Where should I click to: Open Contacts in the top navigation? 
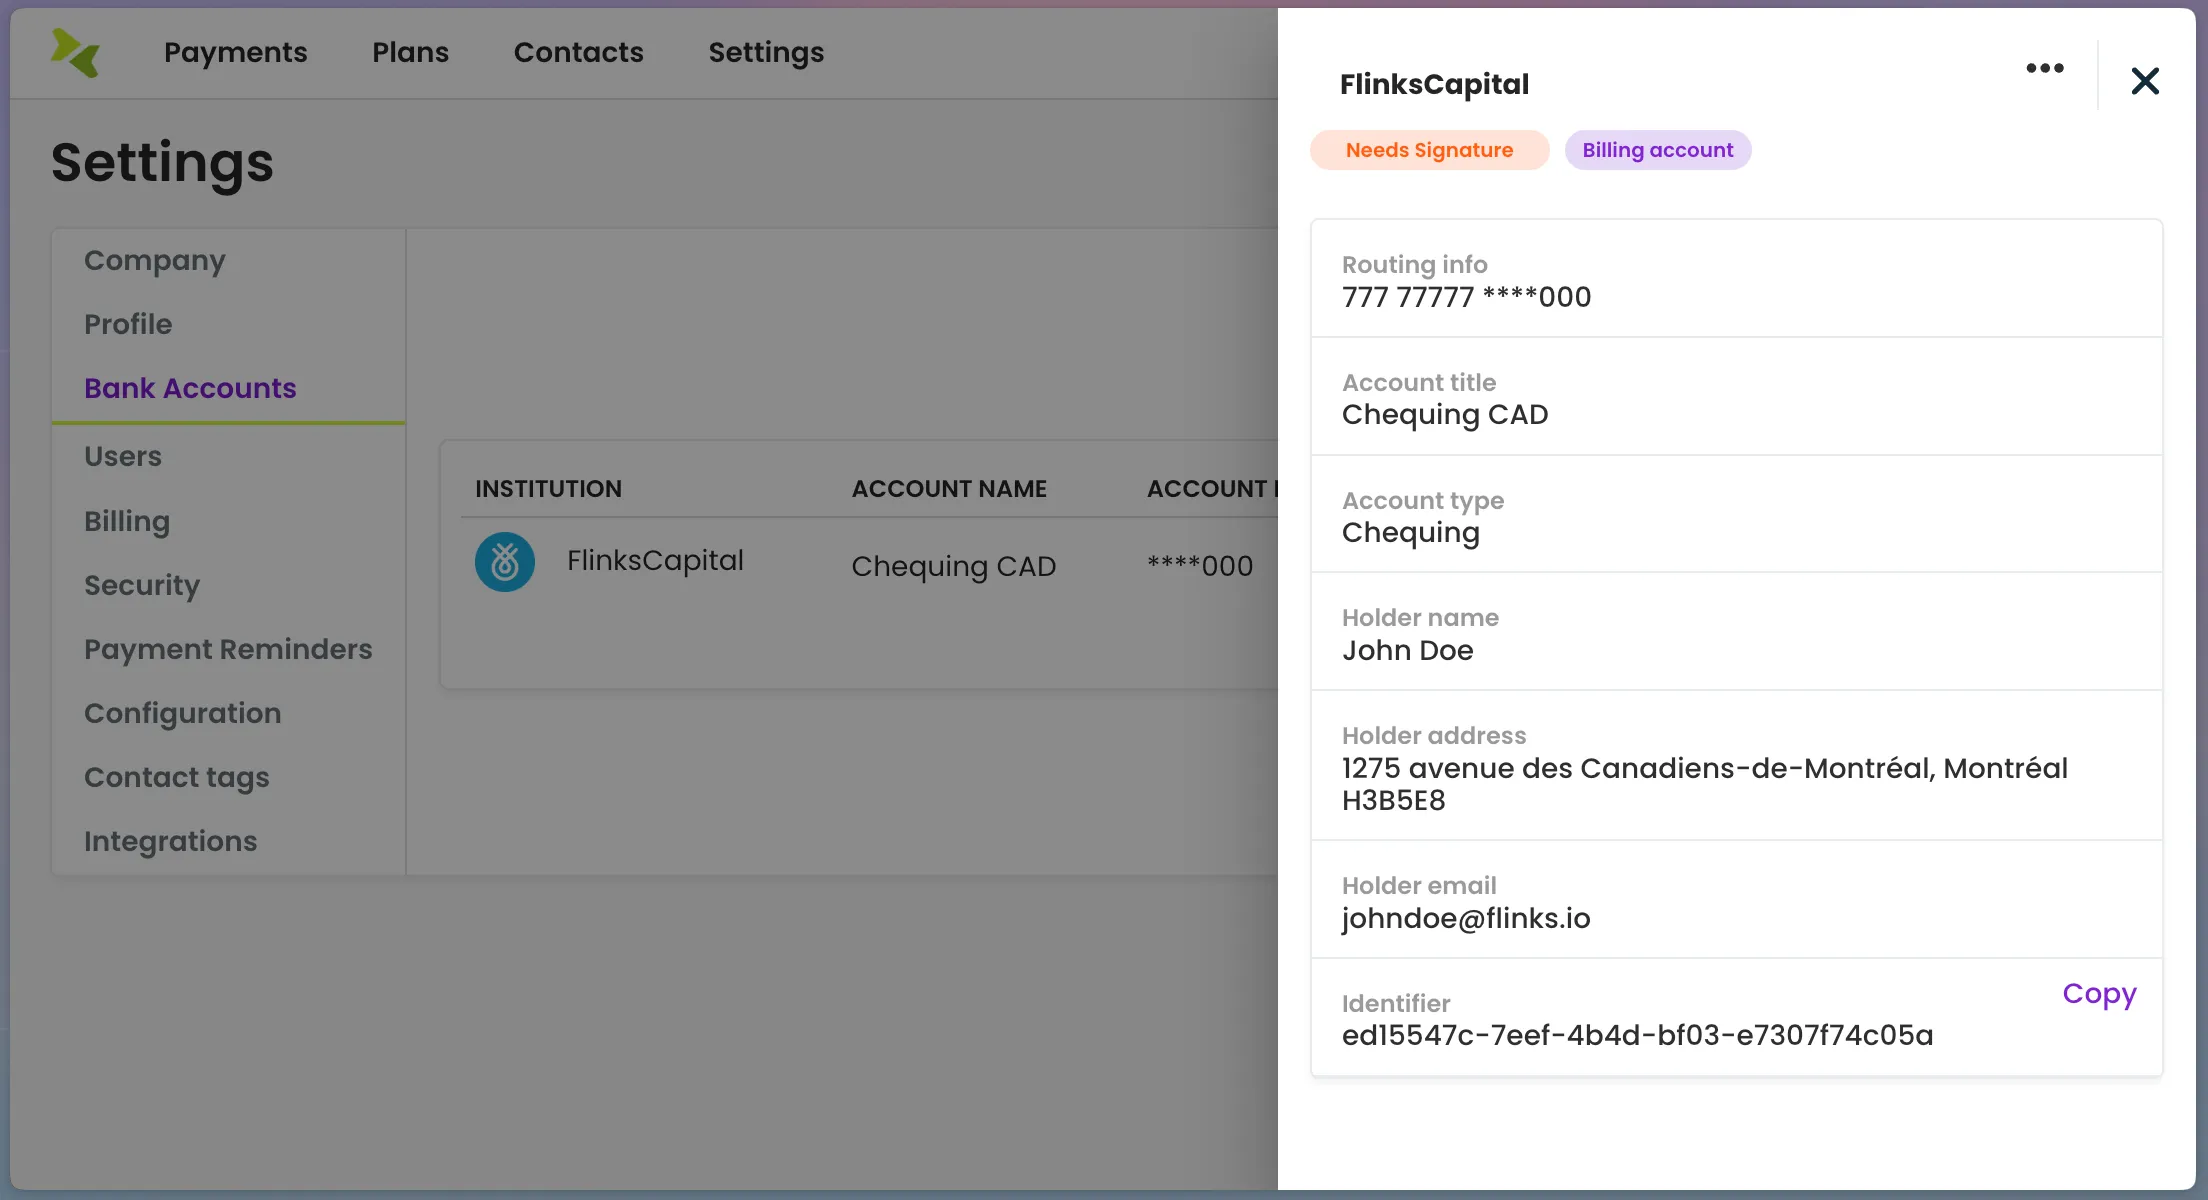click(x=579, y=52)
